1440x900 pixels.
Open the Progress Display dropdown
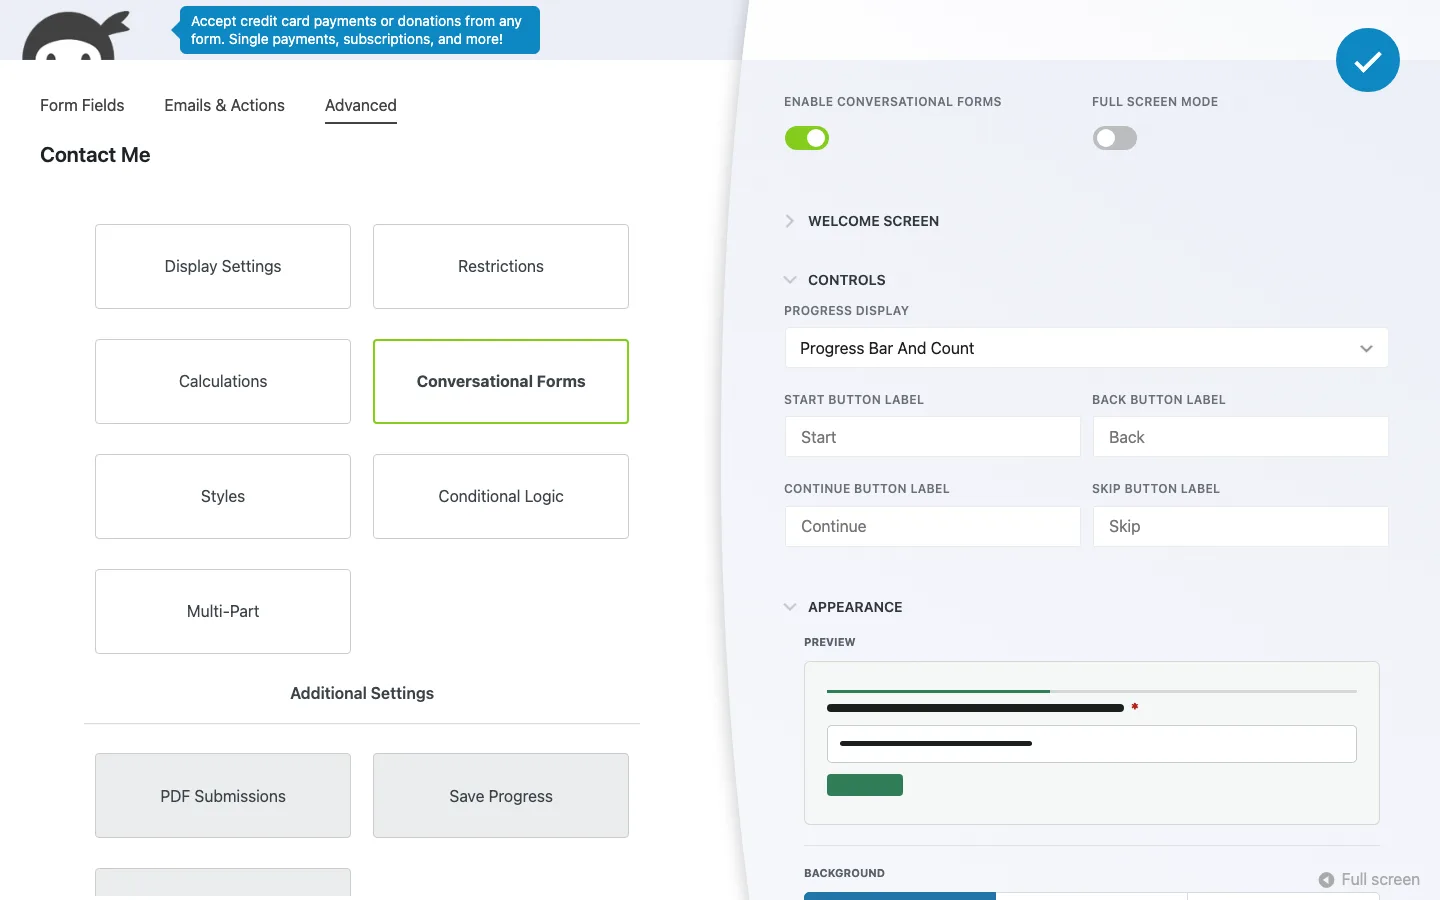1086,348
